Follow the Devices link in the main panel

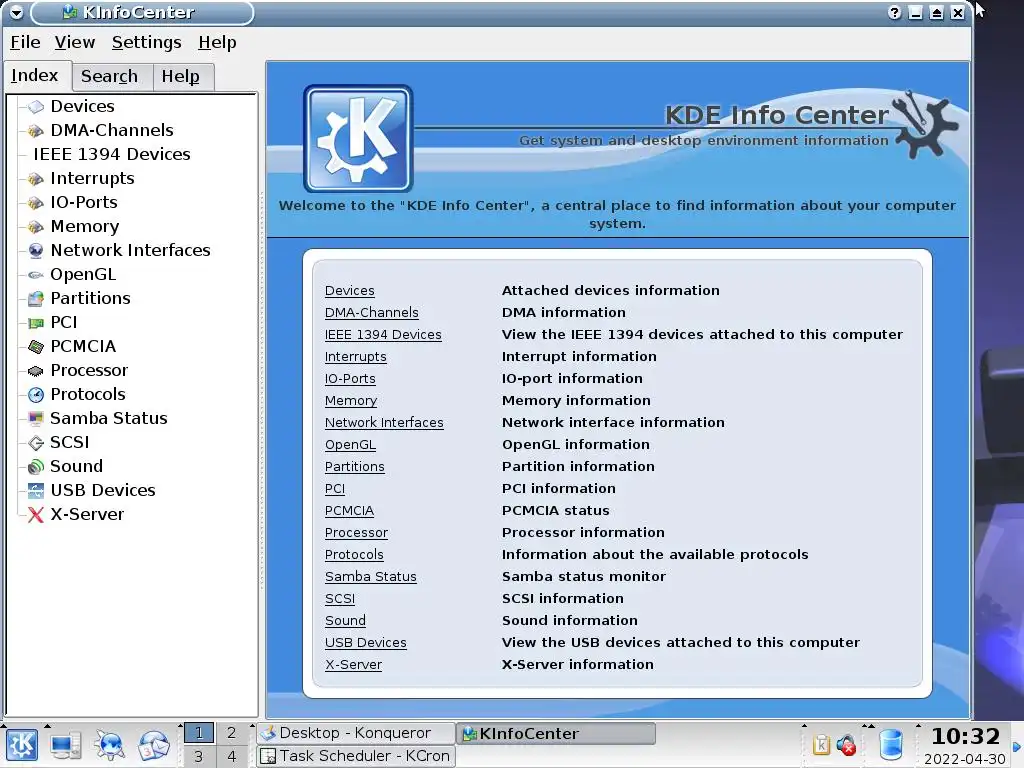click(349, 291)
